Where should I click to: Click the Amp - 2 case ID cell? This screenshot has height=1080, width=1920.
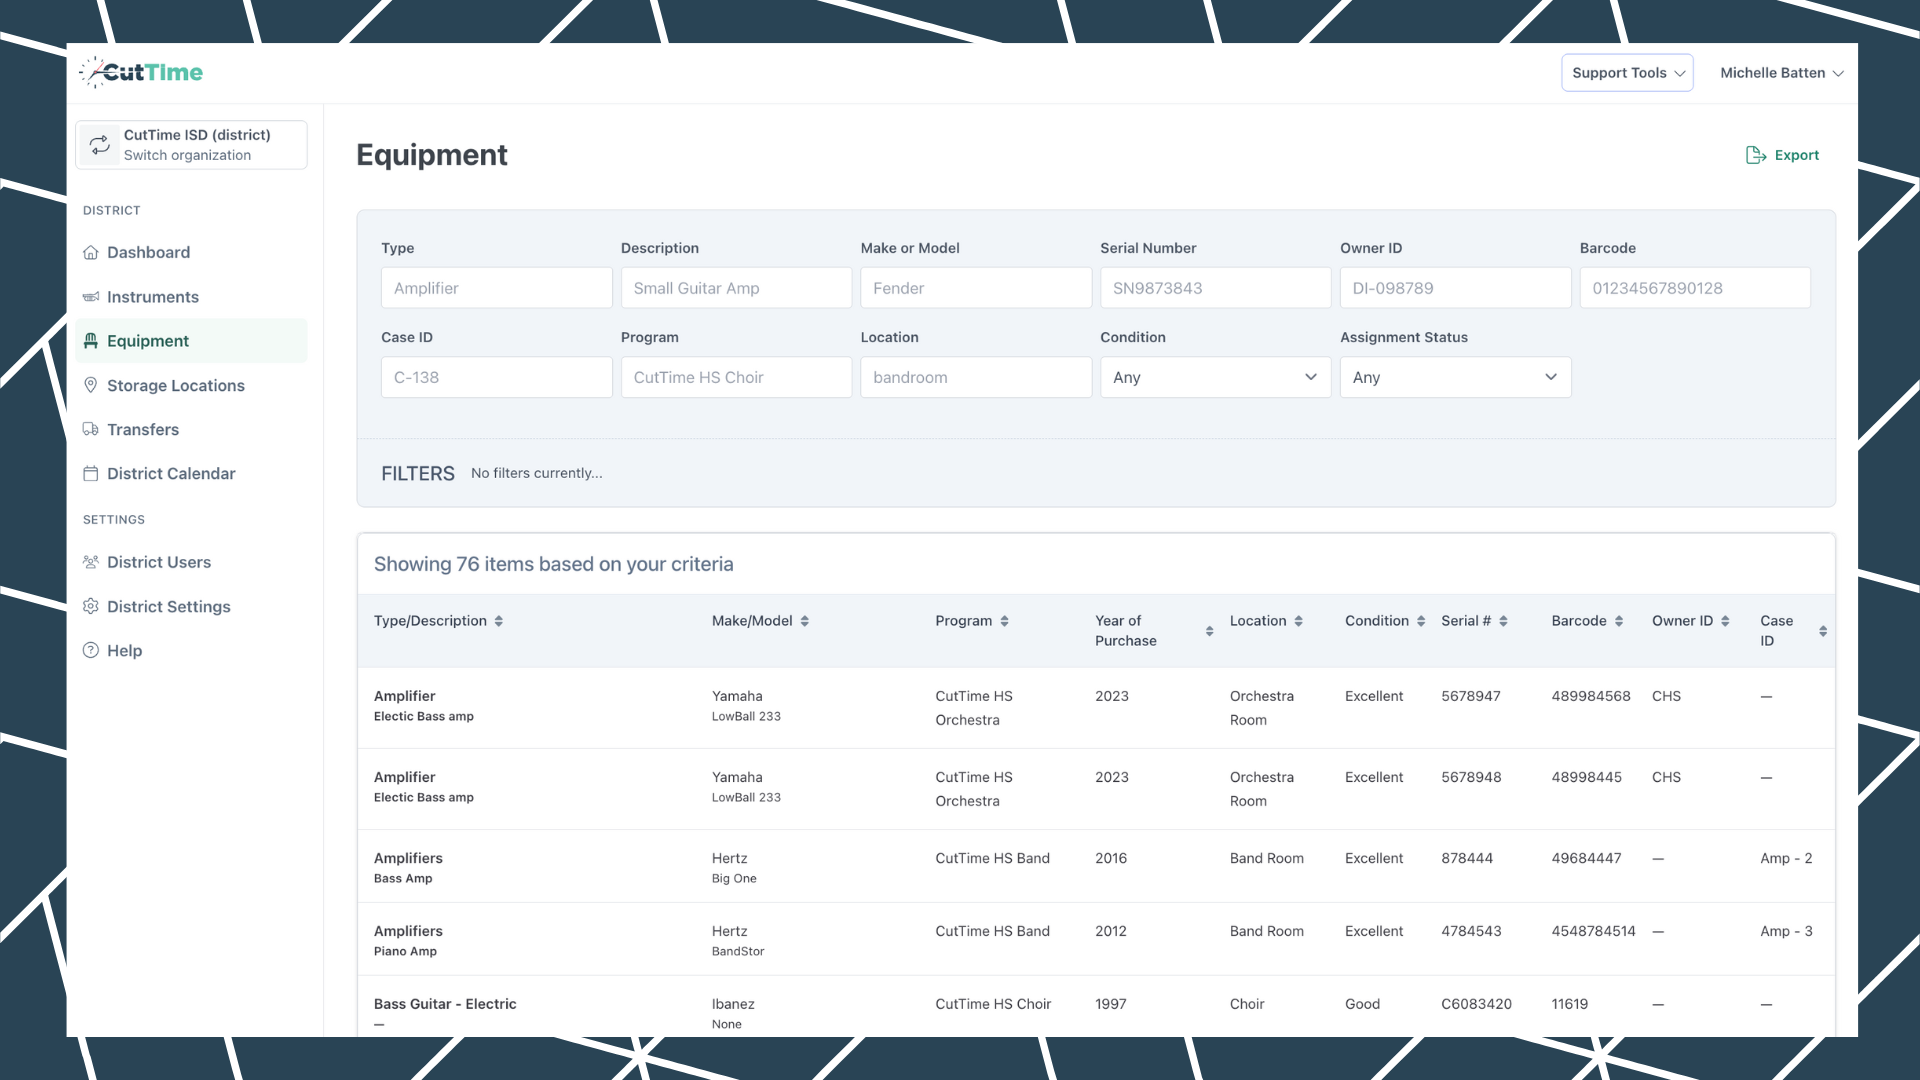1786,858
